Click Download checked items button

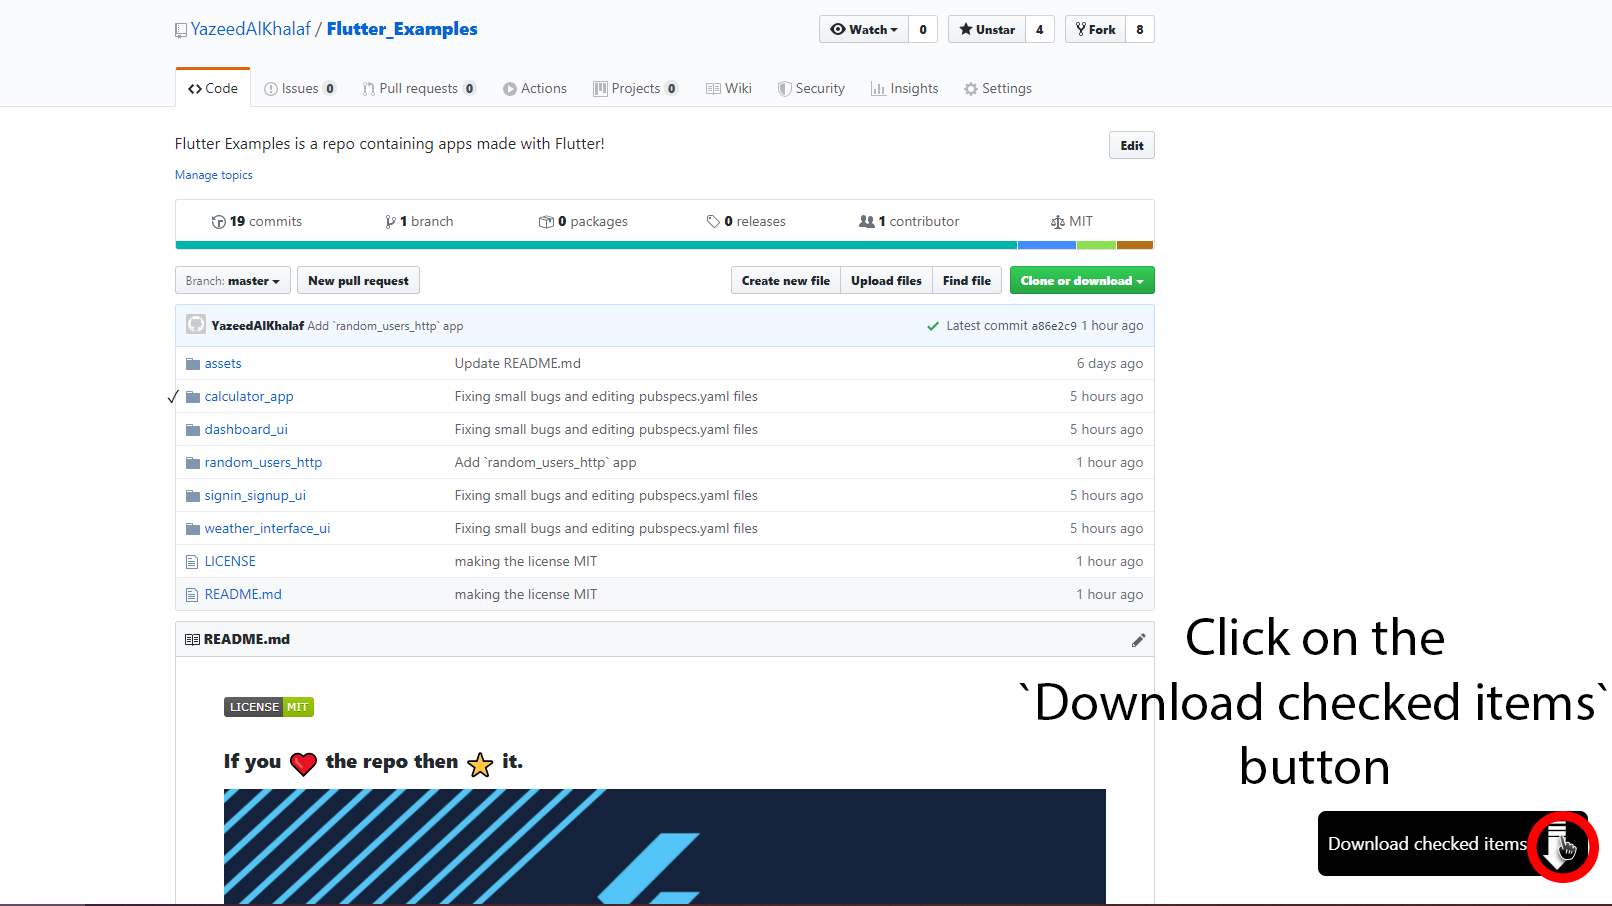point(1452,844)
